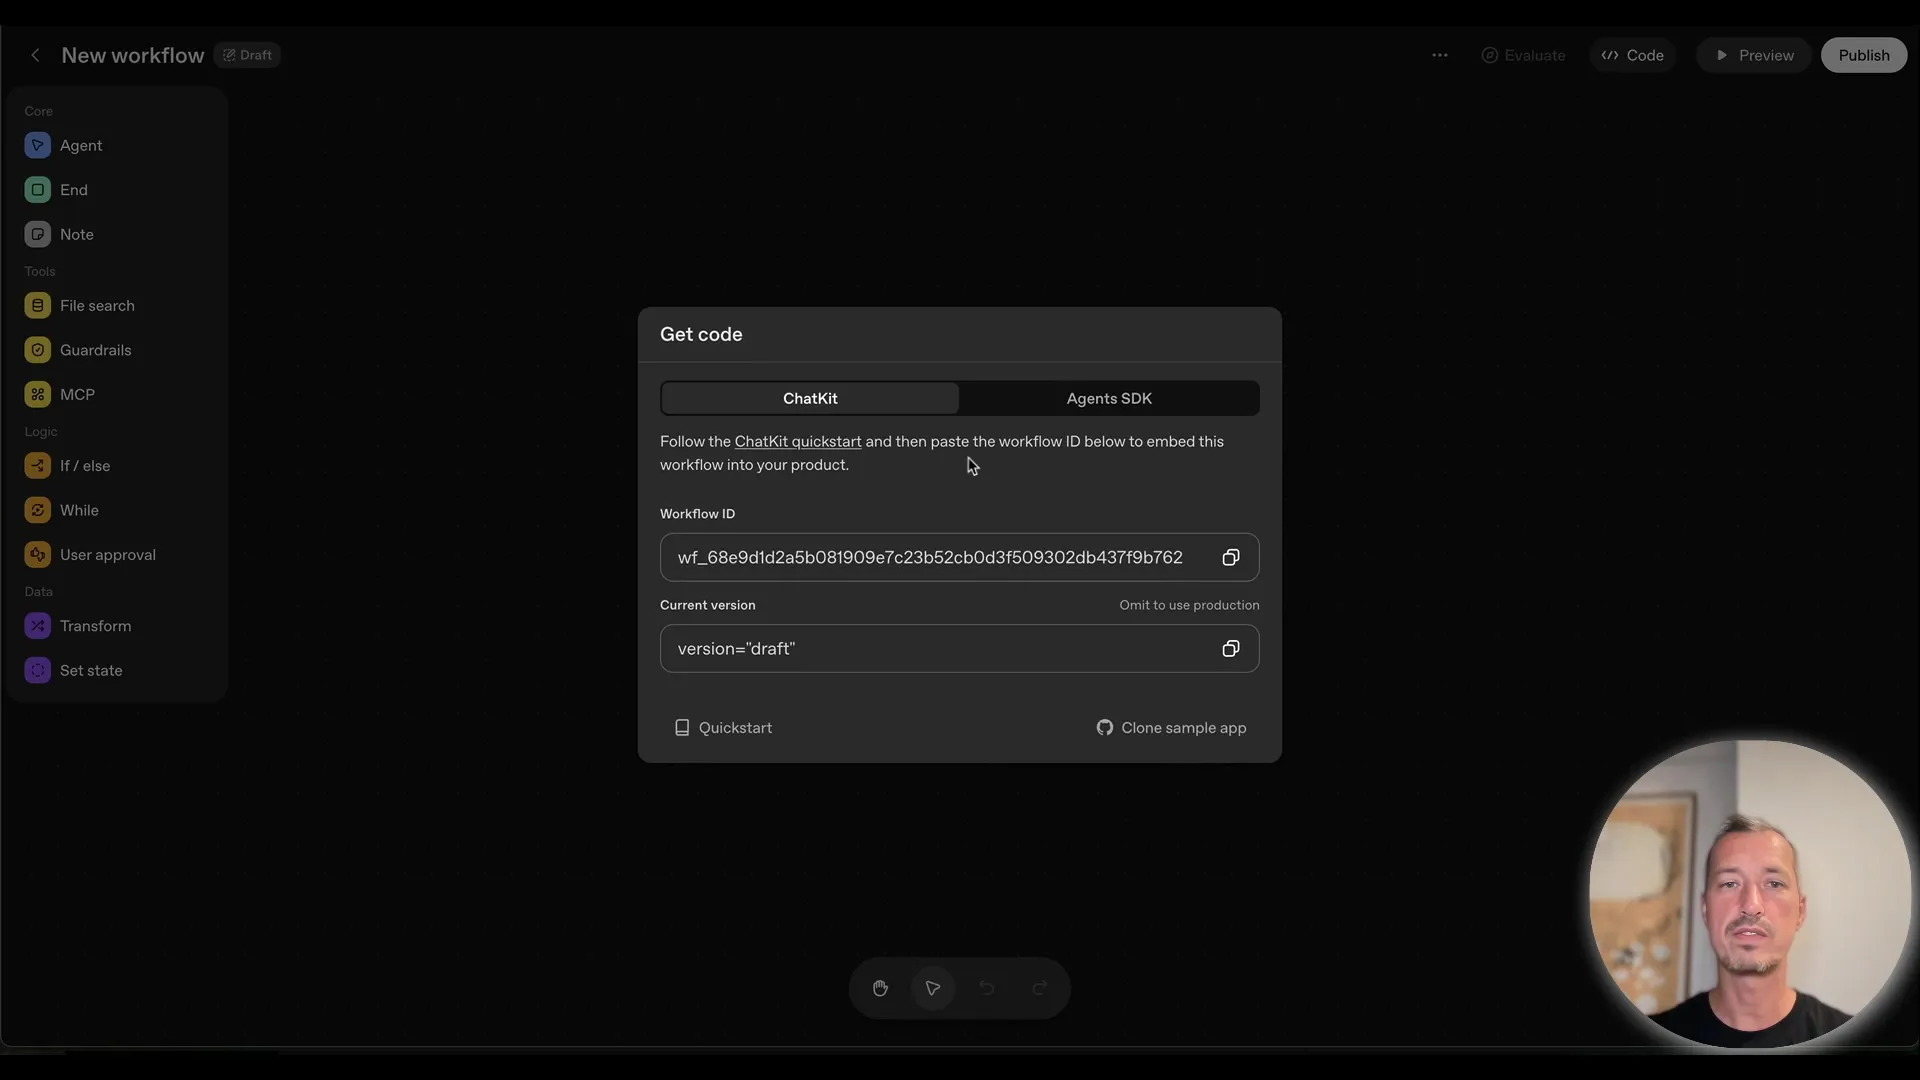The width and height of the screenshot is (1920, 1080).
Task: Navigate back with the arrow
Action: pyautogui.click(x=35, y=55)
